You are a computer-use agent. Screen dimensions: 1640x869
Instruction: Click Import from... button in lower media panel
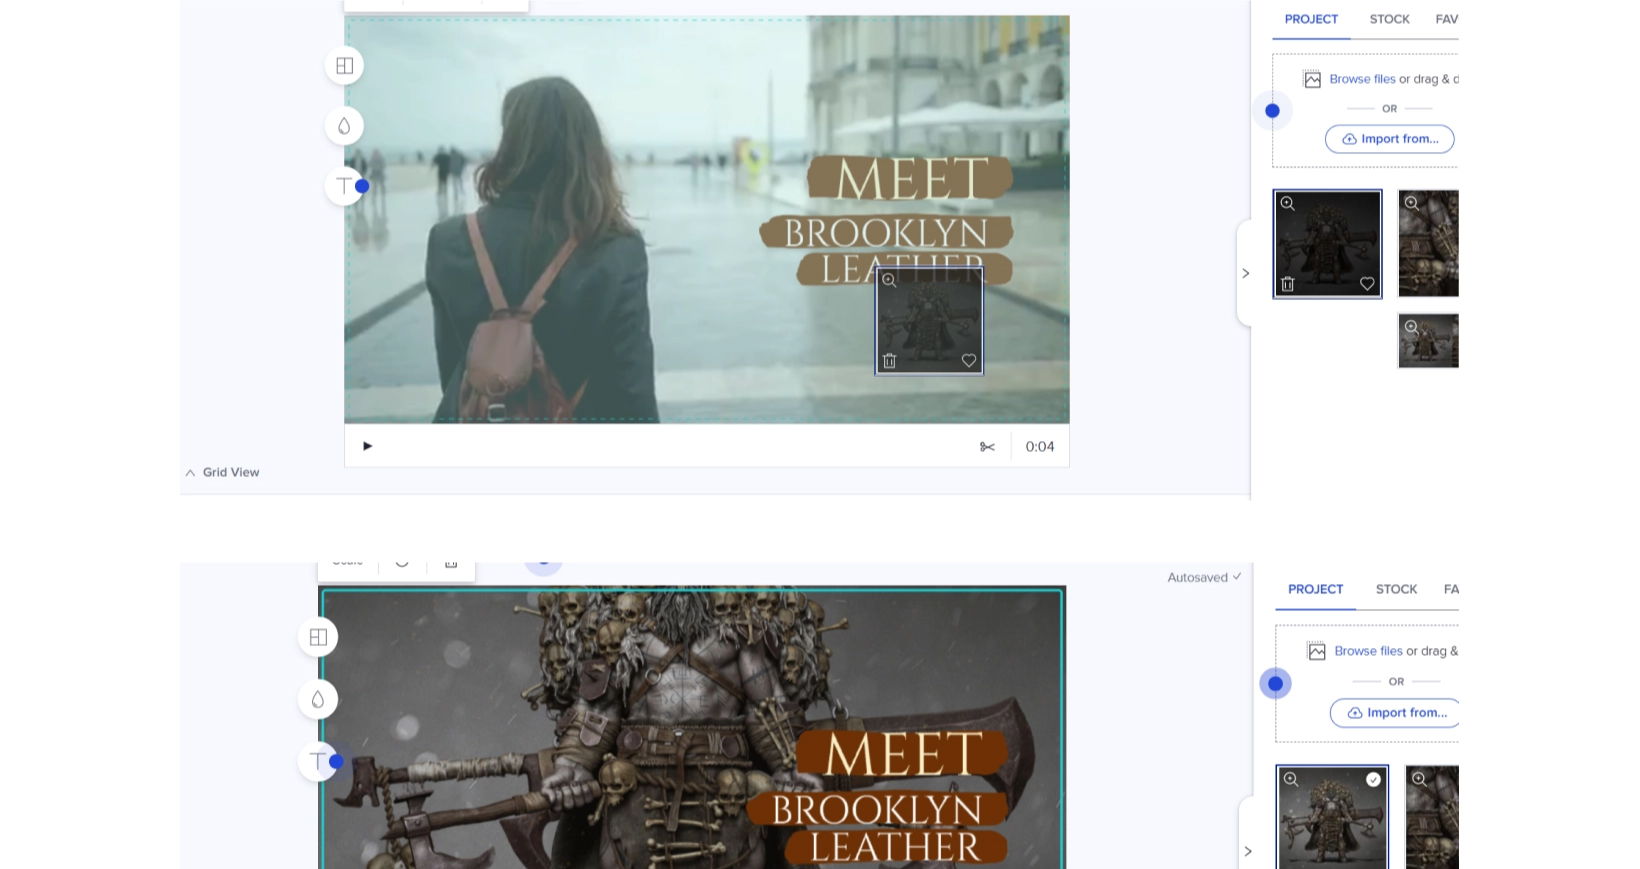[x=1396, y=713]
